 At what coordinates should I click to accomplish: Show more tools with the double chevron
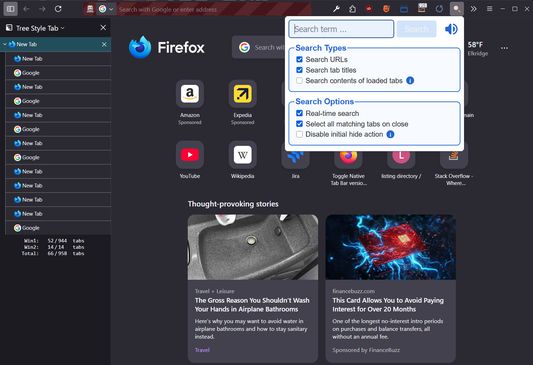point(473,9)
